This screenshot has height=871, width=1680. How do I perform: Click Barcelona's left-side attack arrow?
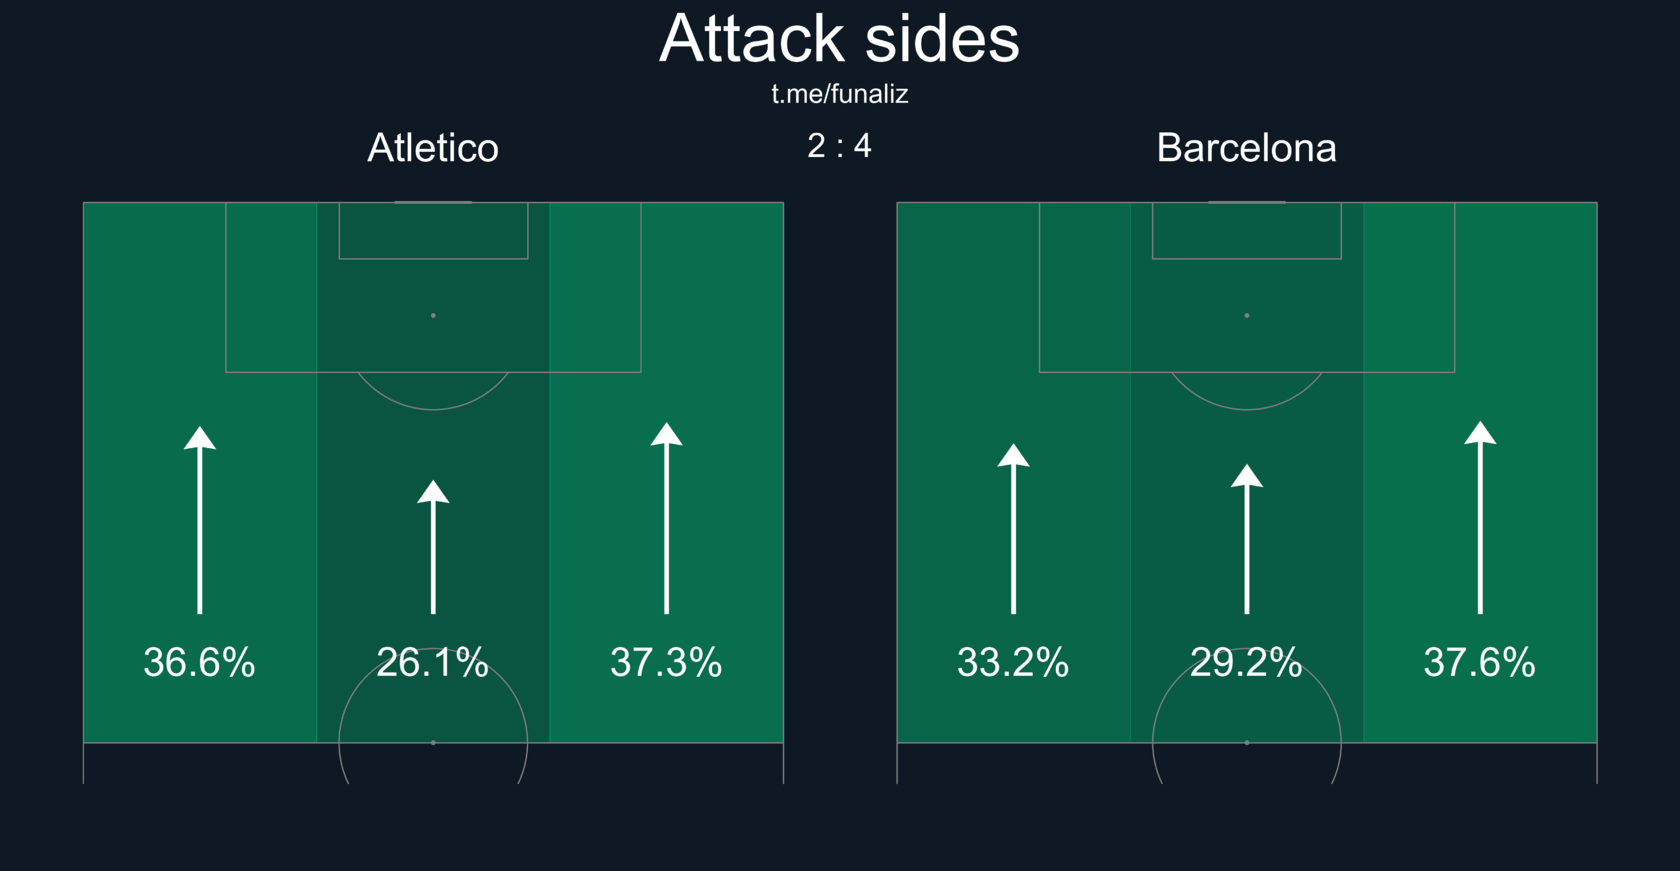coord(1013,528)
